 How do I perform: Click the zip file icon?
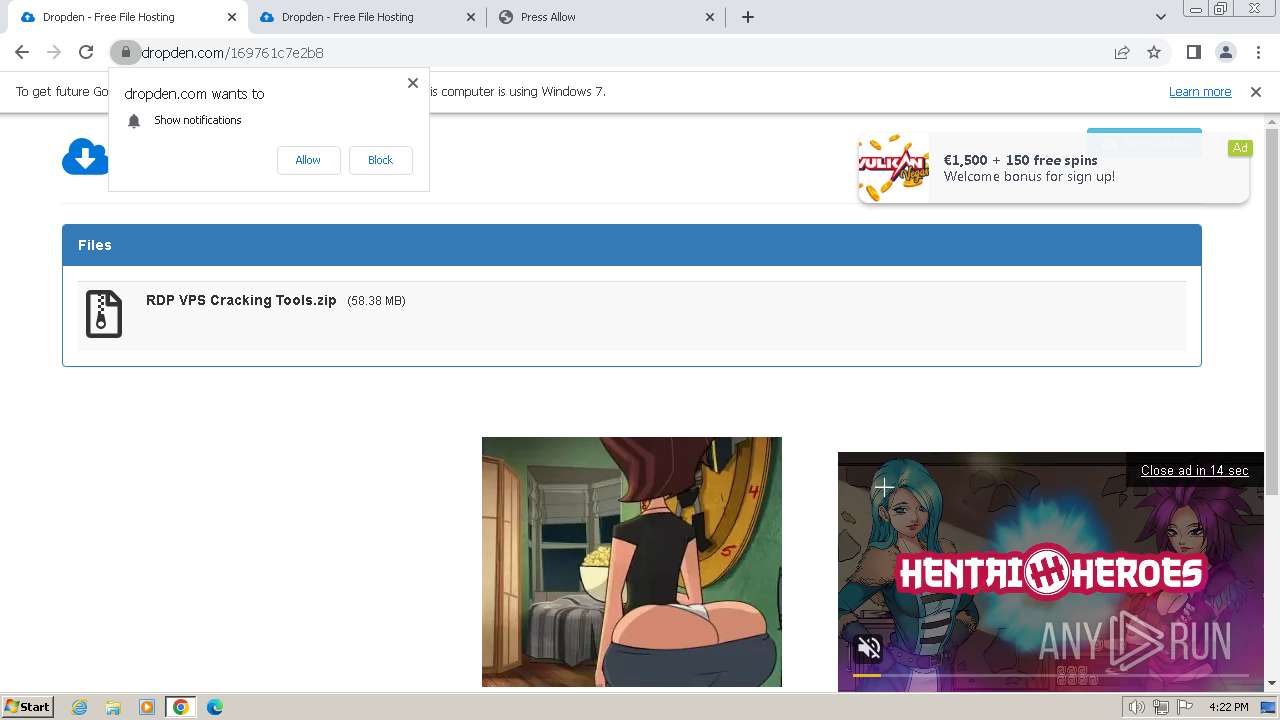point(104,314)
